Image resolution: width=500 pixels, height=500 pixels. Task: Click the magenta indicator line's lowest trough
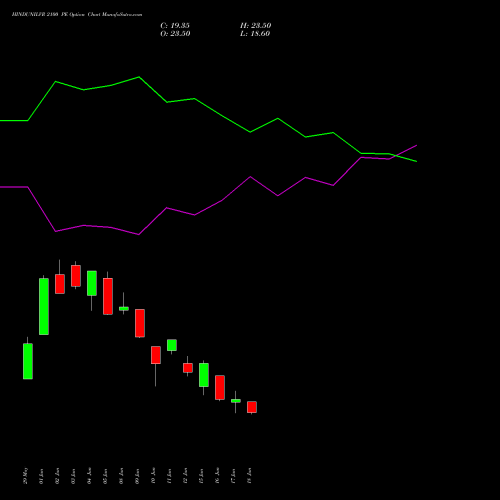139,235
